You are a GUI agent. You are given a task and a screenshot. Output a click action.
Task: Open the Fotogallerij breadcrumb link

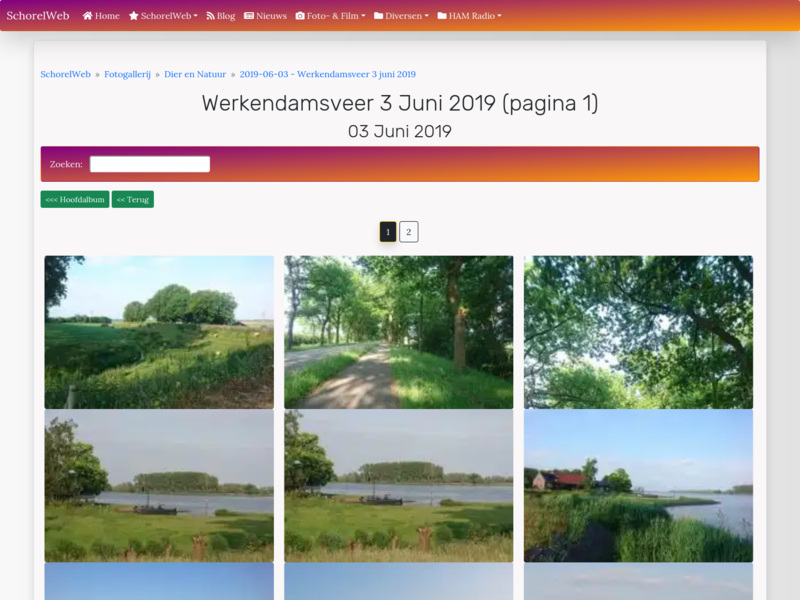(x=128, y=74)
